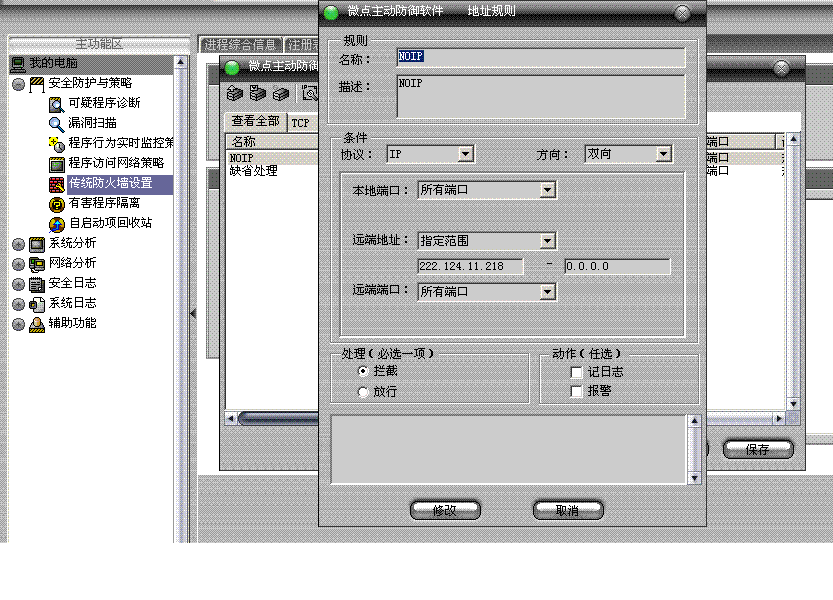
Task: Open the 本地端口 dropdown
Action: coord(547,190)
